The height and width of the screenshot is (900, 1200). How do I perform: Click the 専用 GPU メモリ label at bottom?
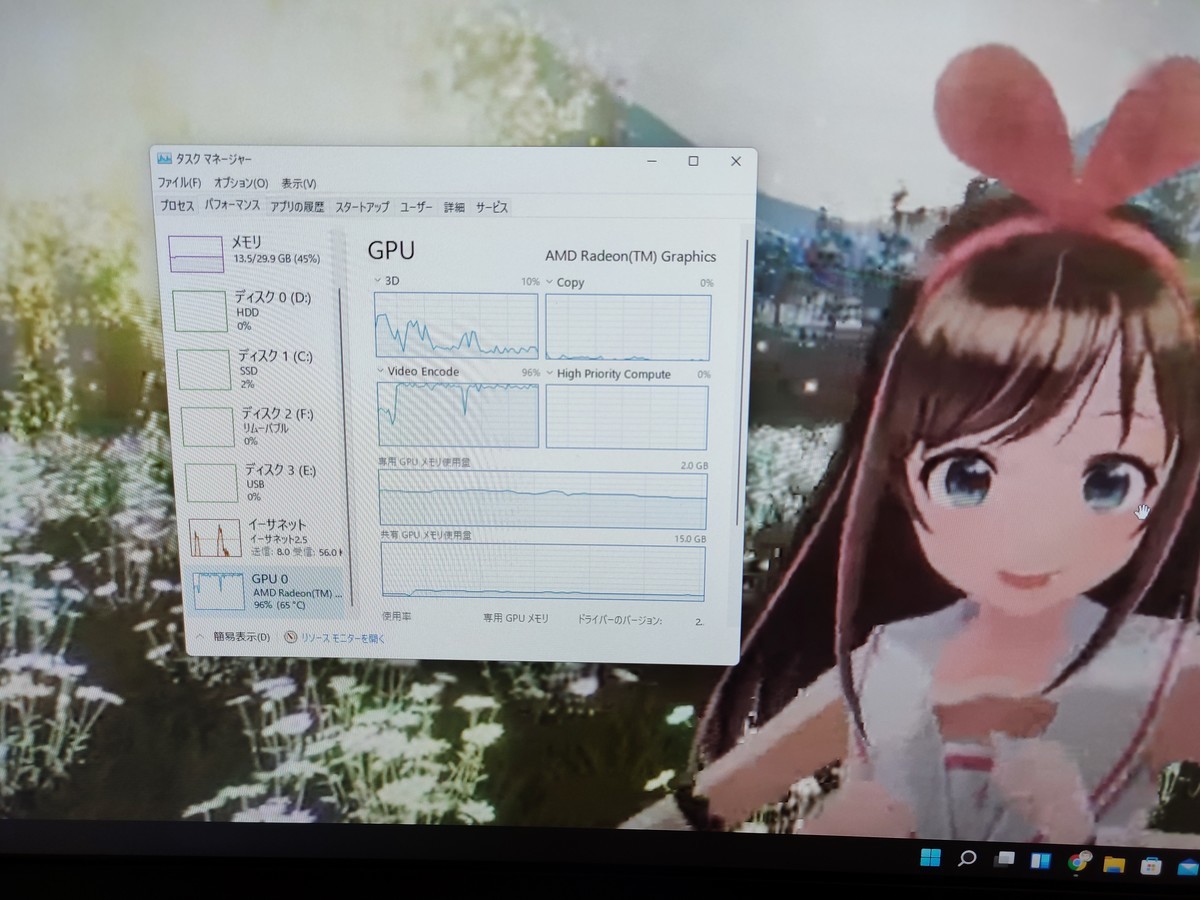click(x=516, y=619)
